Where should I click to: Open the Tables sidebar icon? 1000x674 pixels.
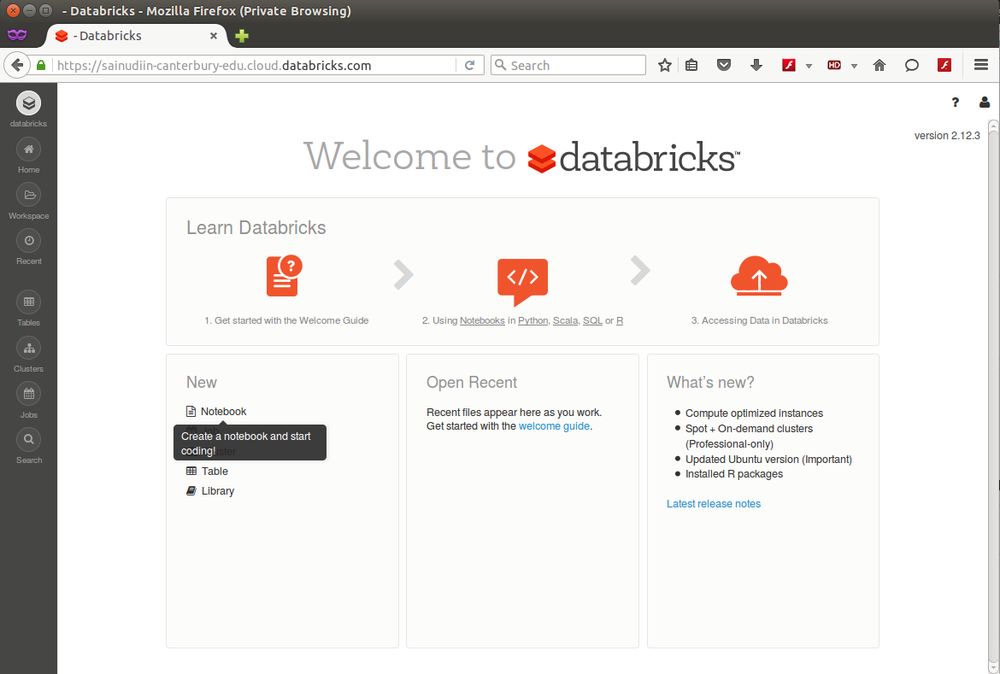pos(29,302)
